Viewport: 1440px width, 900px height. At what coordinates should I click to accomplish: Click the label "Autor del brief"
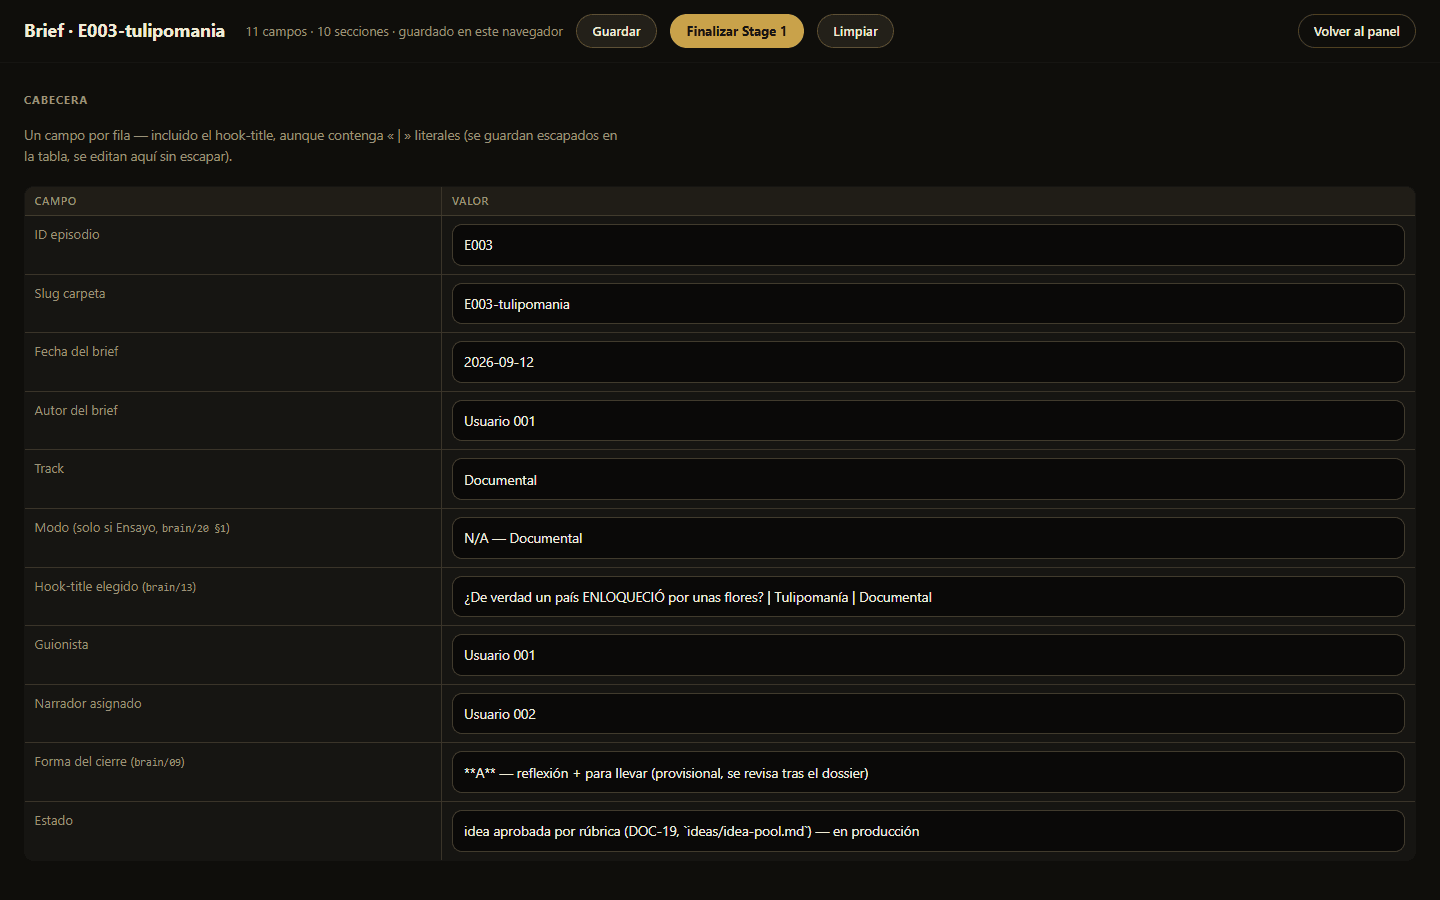coord(76,411)
